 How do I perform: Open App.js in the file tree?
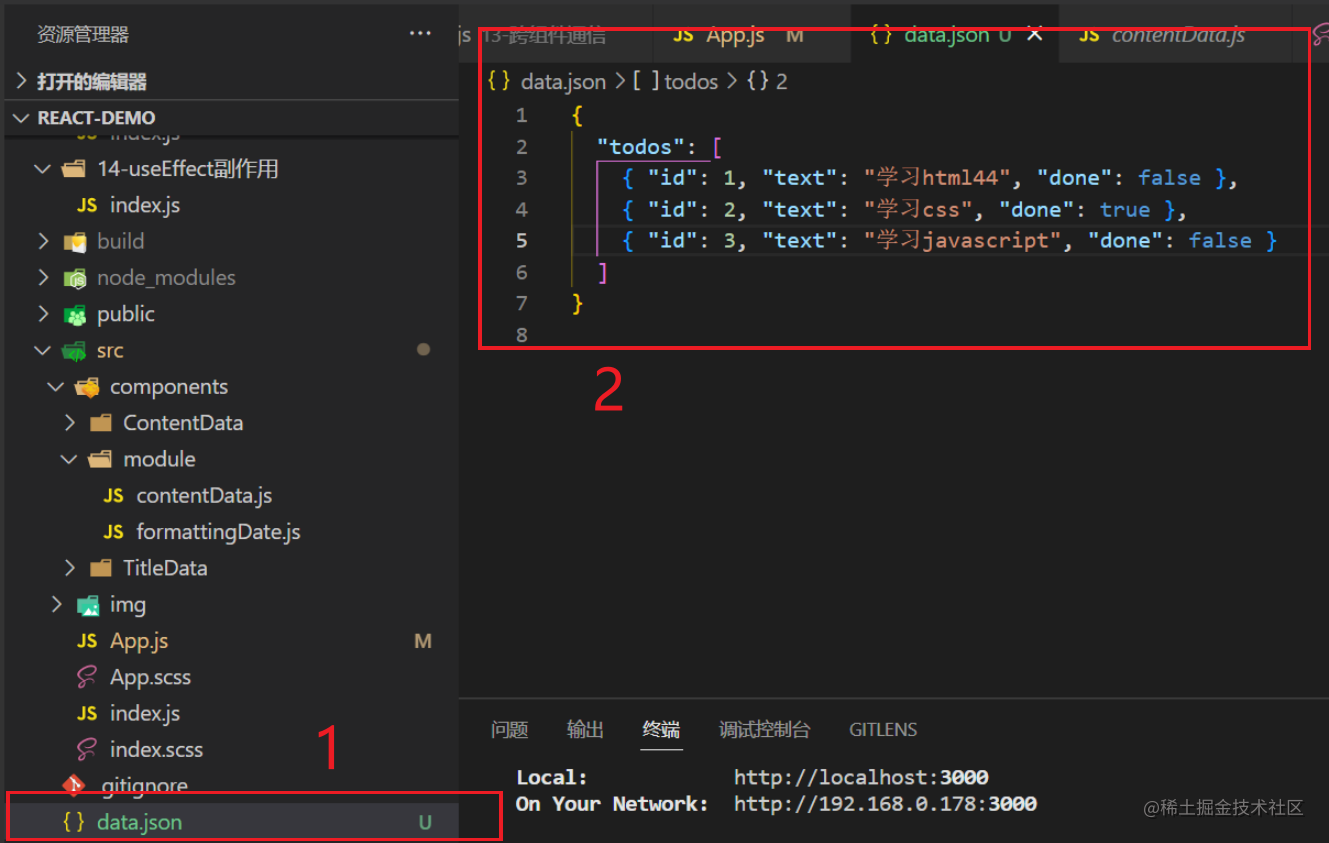[139, 641]
